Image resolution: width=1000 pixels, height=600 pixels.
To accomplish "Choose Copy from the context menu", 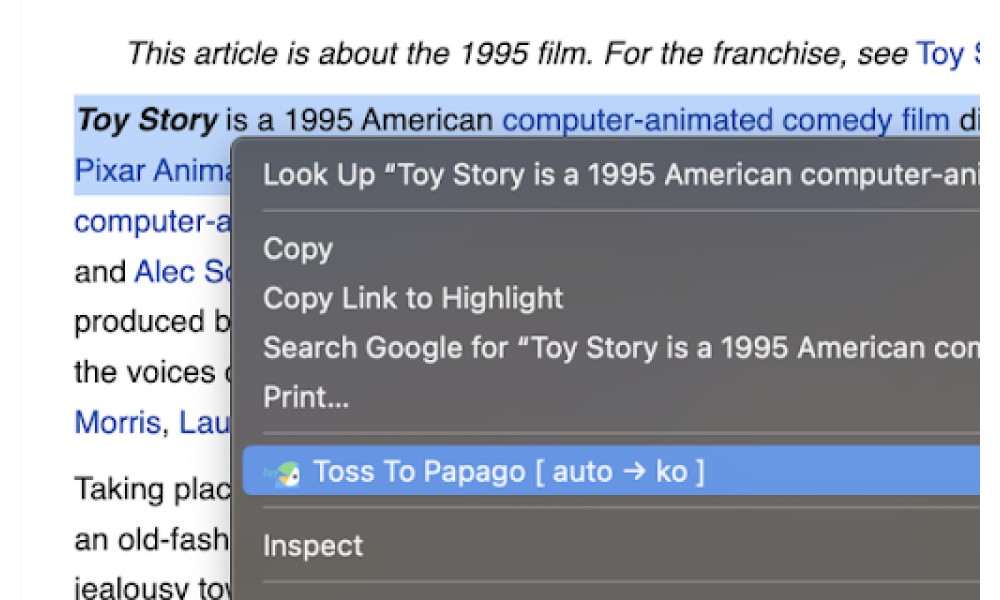I will coord(298,249).
